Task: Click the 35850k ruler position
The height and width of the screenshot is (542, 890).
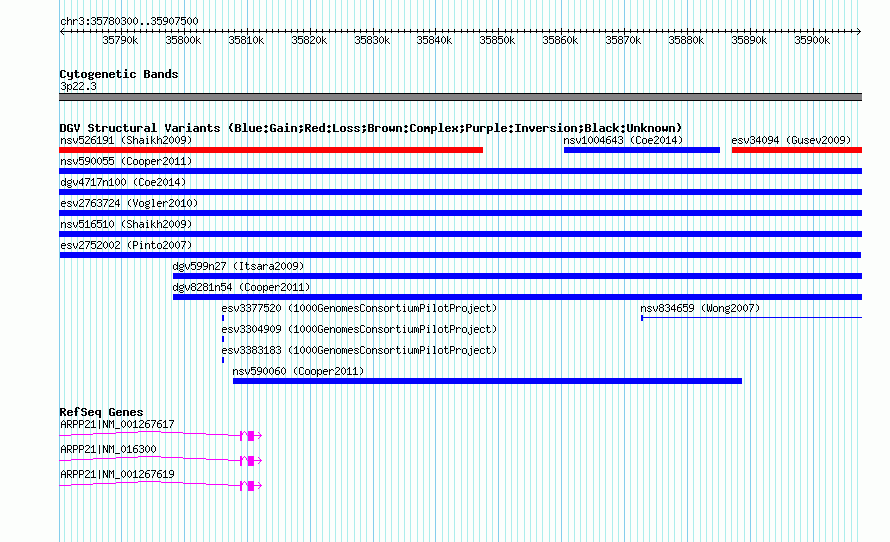Action: 497,40
